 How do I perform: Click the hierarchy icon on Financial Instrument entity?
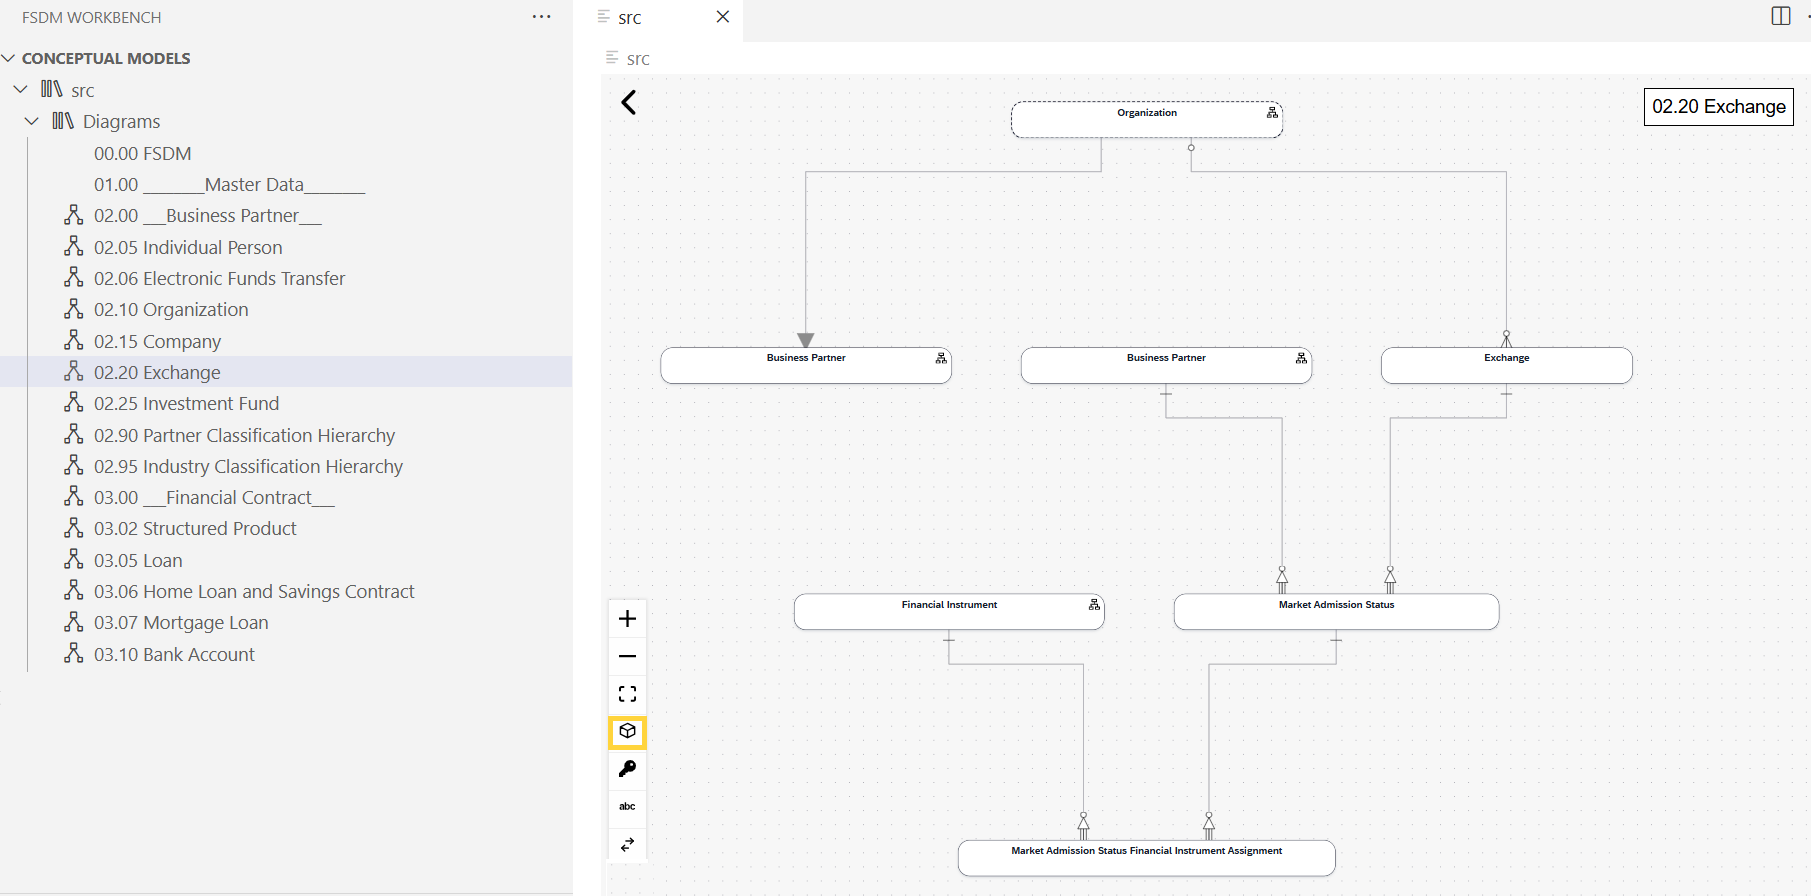coord(1094,605)
